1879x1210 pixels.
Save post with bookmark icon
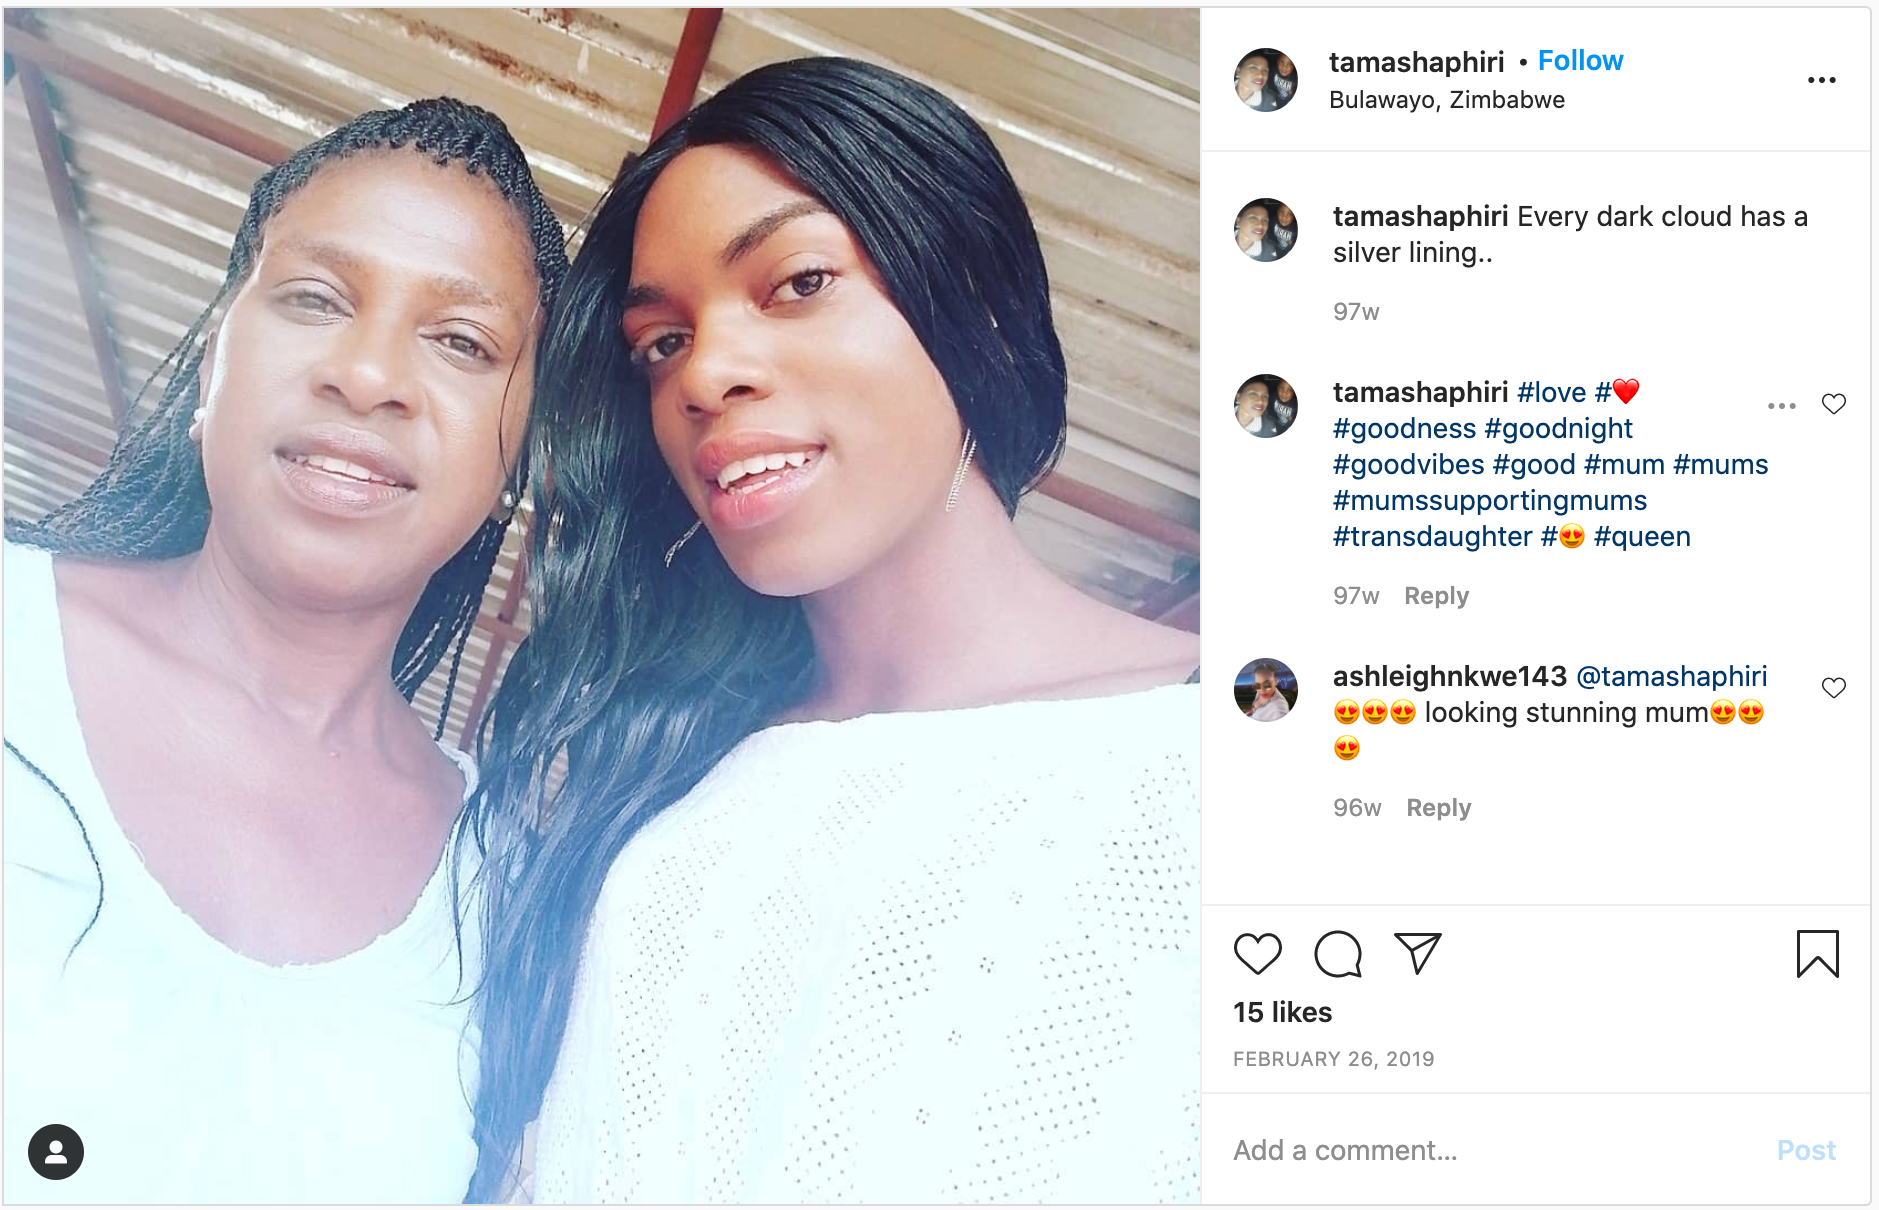click(1817, 953)
